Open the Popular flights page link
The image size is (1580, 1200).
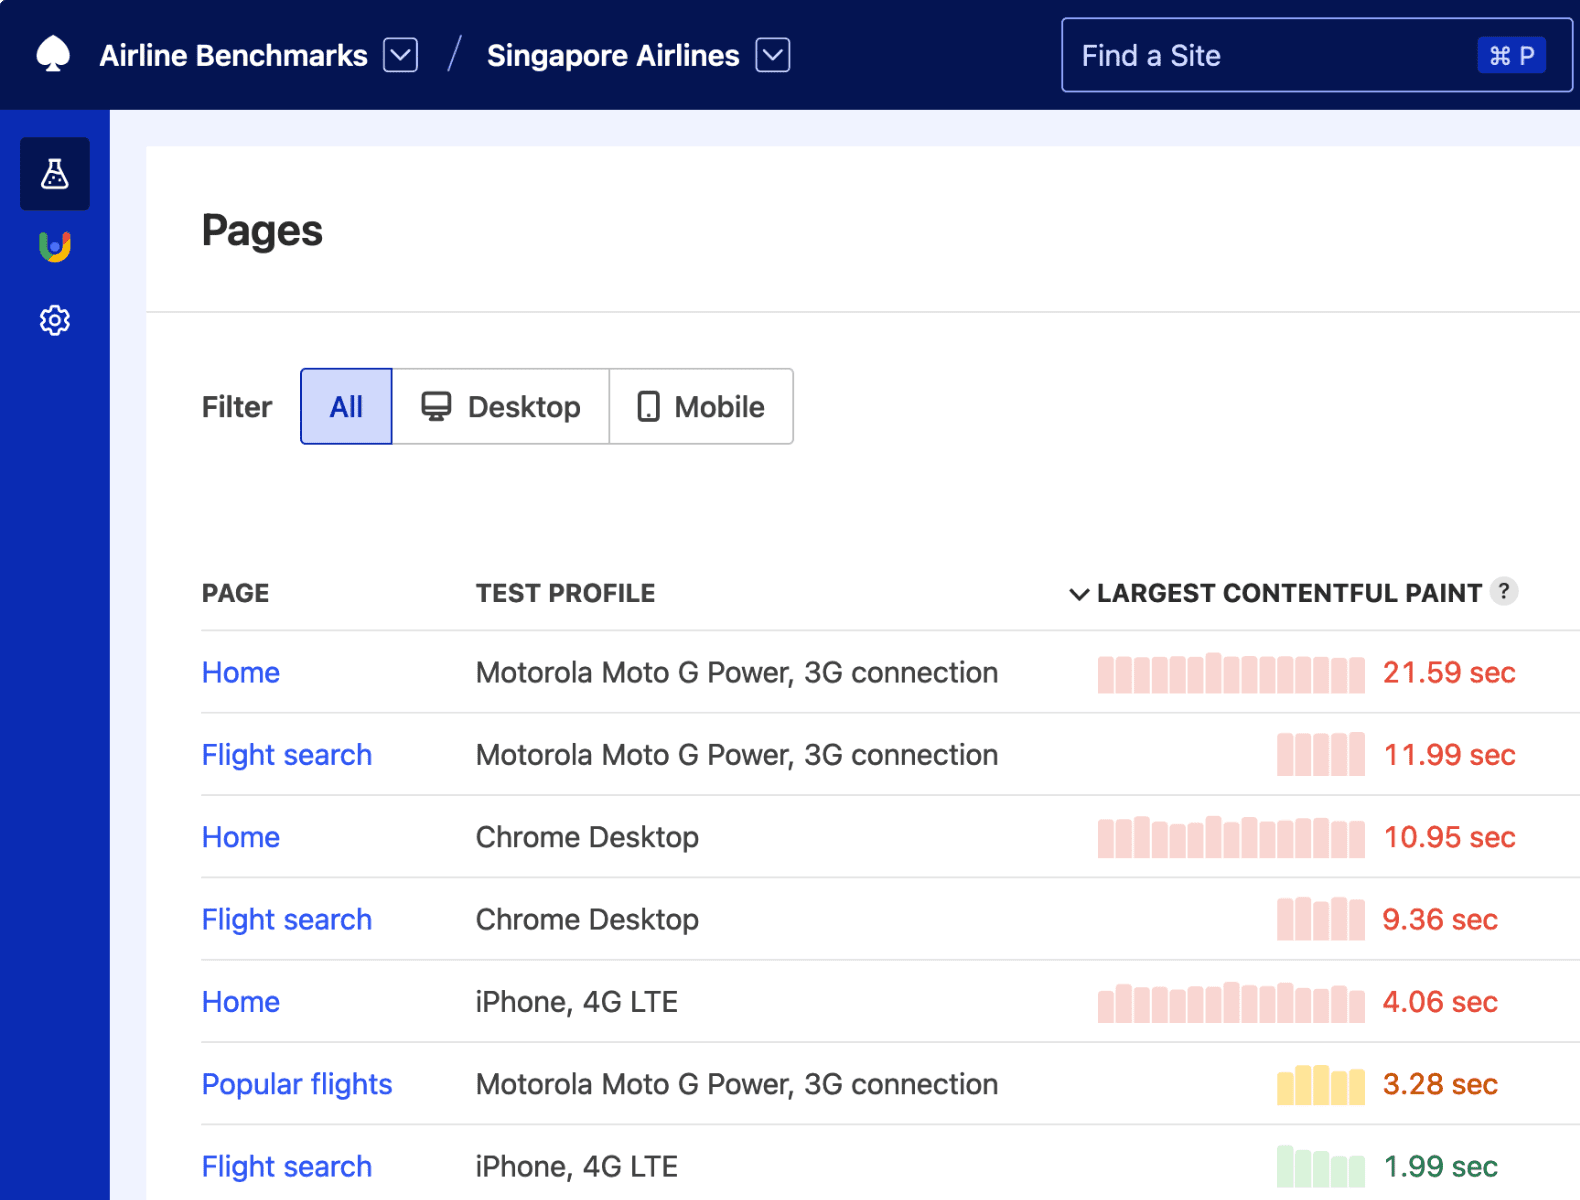(x=296, y=1084)
